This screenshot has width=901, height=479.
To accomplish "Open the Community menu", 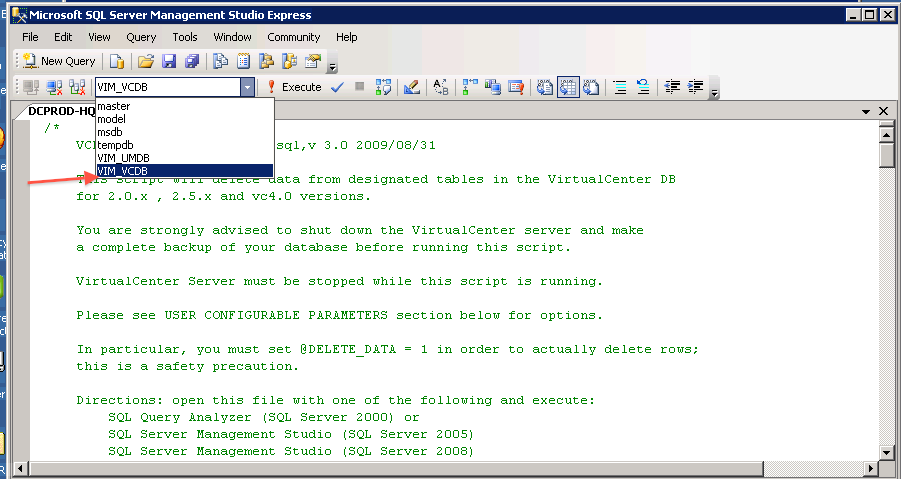I will pyautogui.click(x=294, y=37).
